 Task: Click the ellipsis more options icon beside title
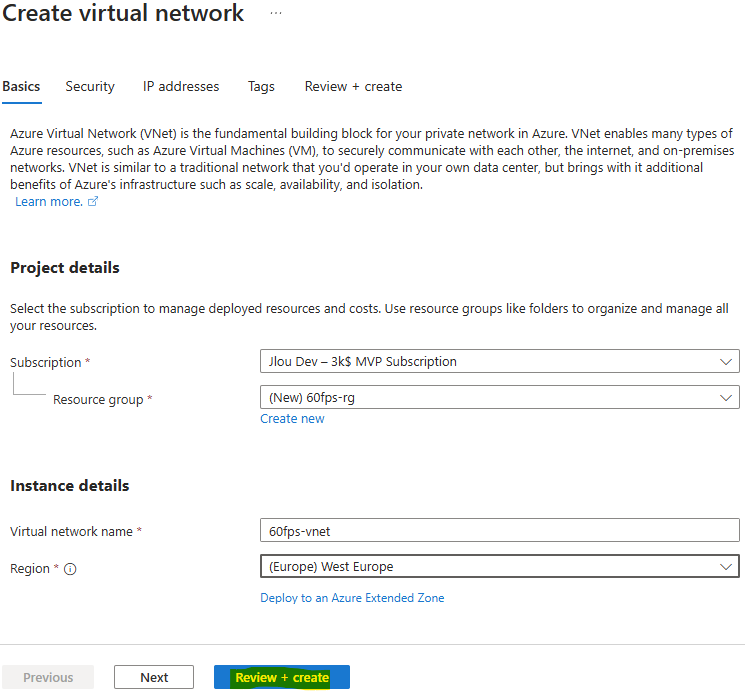[276, 13]
